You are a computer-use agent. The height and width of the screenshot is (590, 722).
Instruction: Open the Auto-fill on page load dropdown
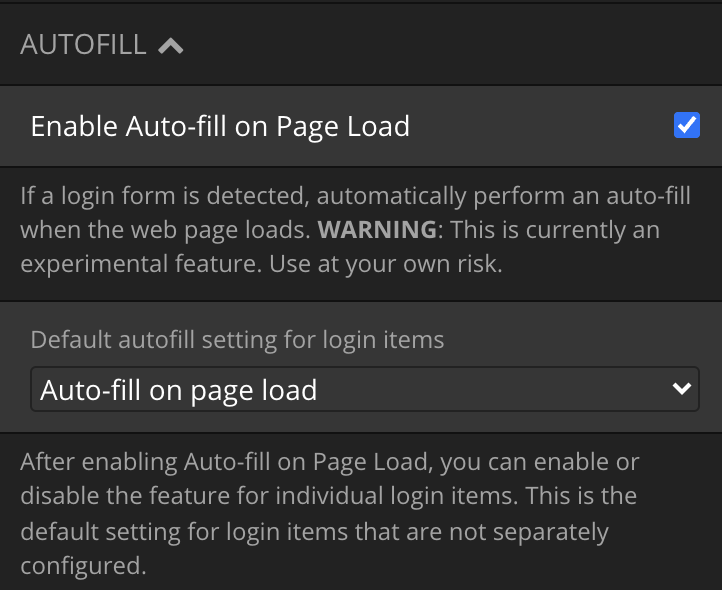(365, 389)
